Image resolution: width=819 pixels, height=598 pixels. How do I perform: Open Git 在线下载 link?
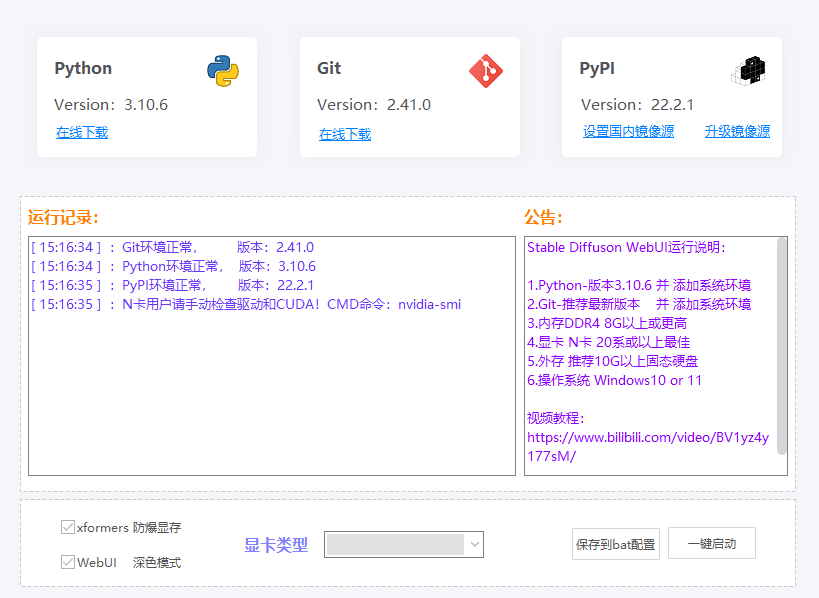[x=345, y=135]
